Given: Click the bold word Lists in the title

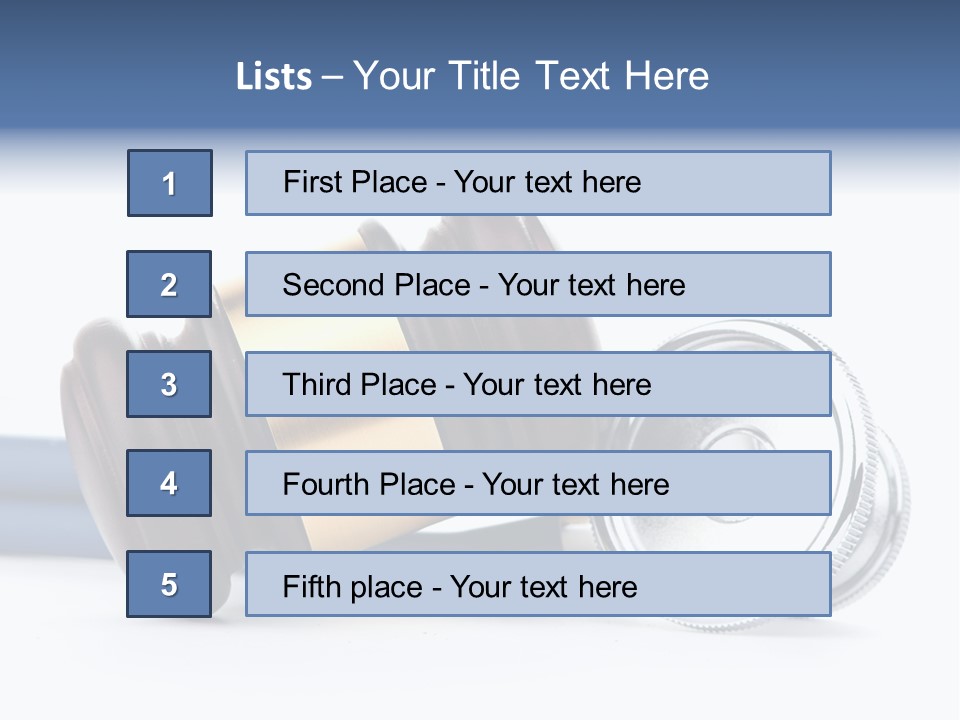Looking at the screenshot, I should pyautogui.click(x=274, y=76).
